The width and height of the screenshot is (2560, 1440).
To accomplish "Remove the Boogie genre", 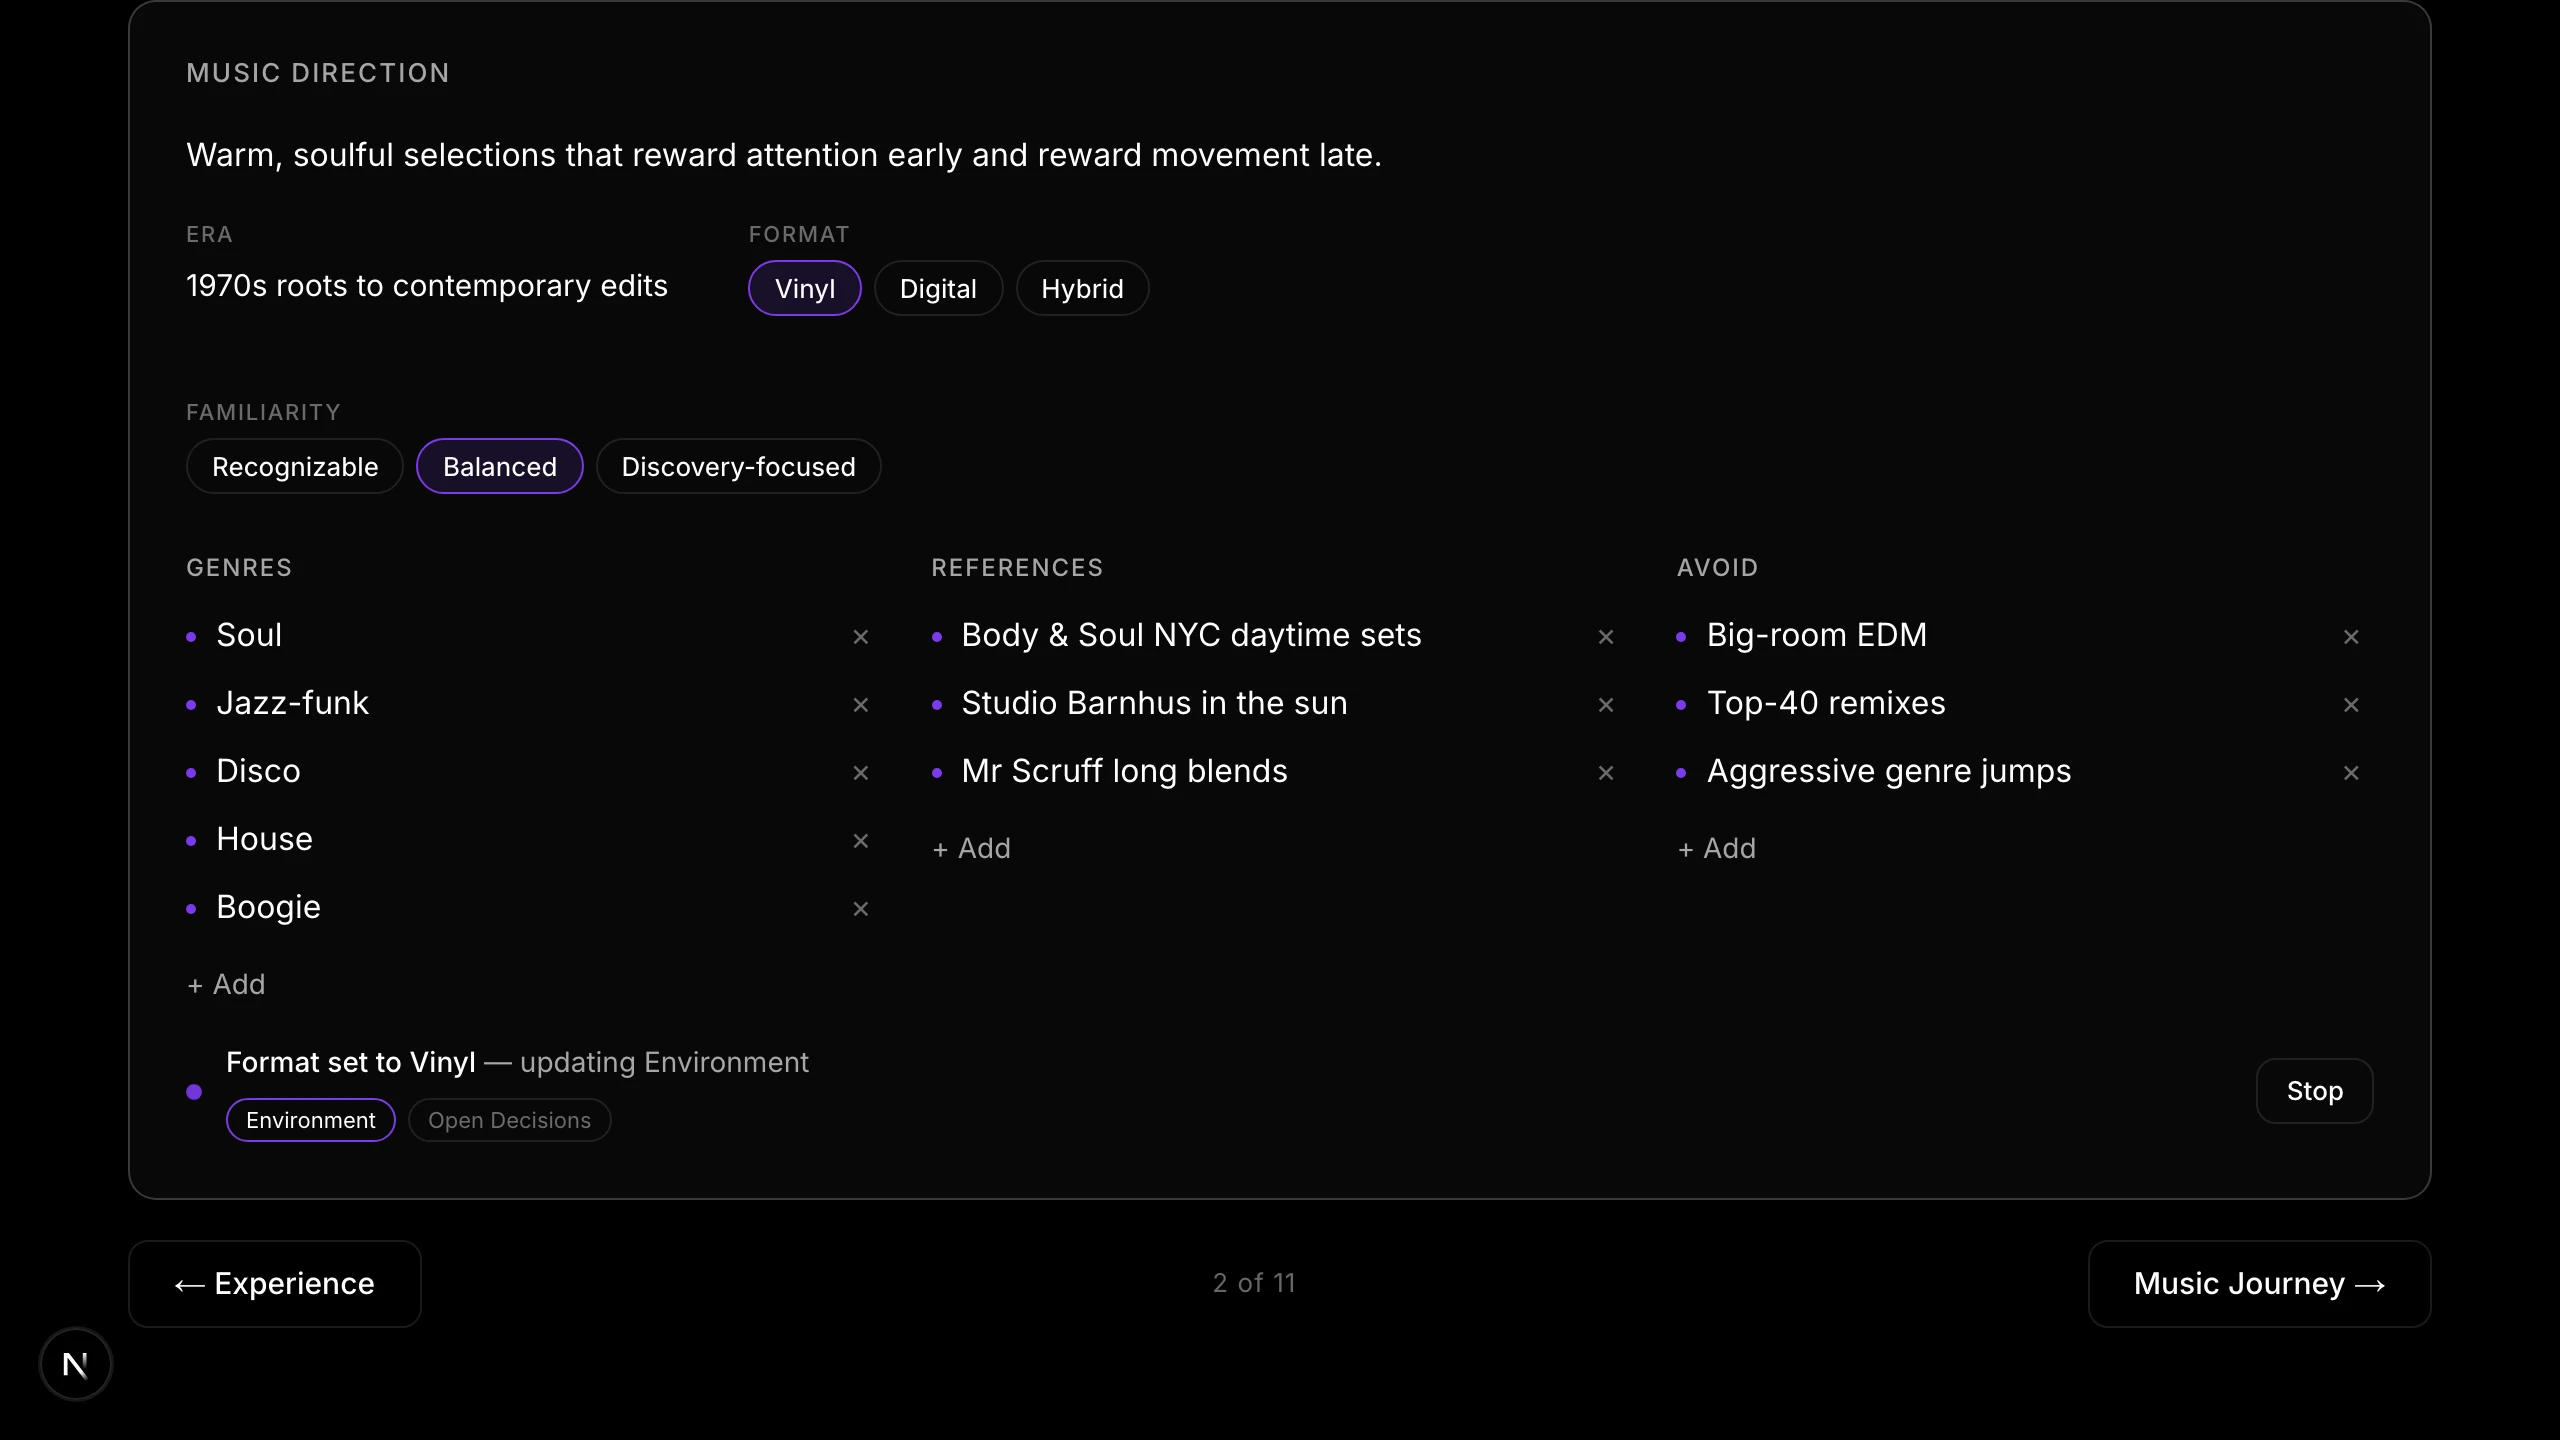I will click(860, 909).
